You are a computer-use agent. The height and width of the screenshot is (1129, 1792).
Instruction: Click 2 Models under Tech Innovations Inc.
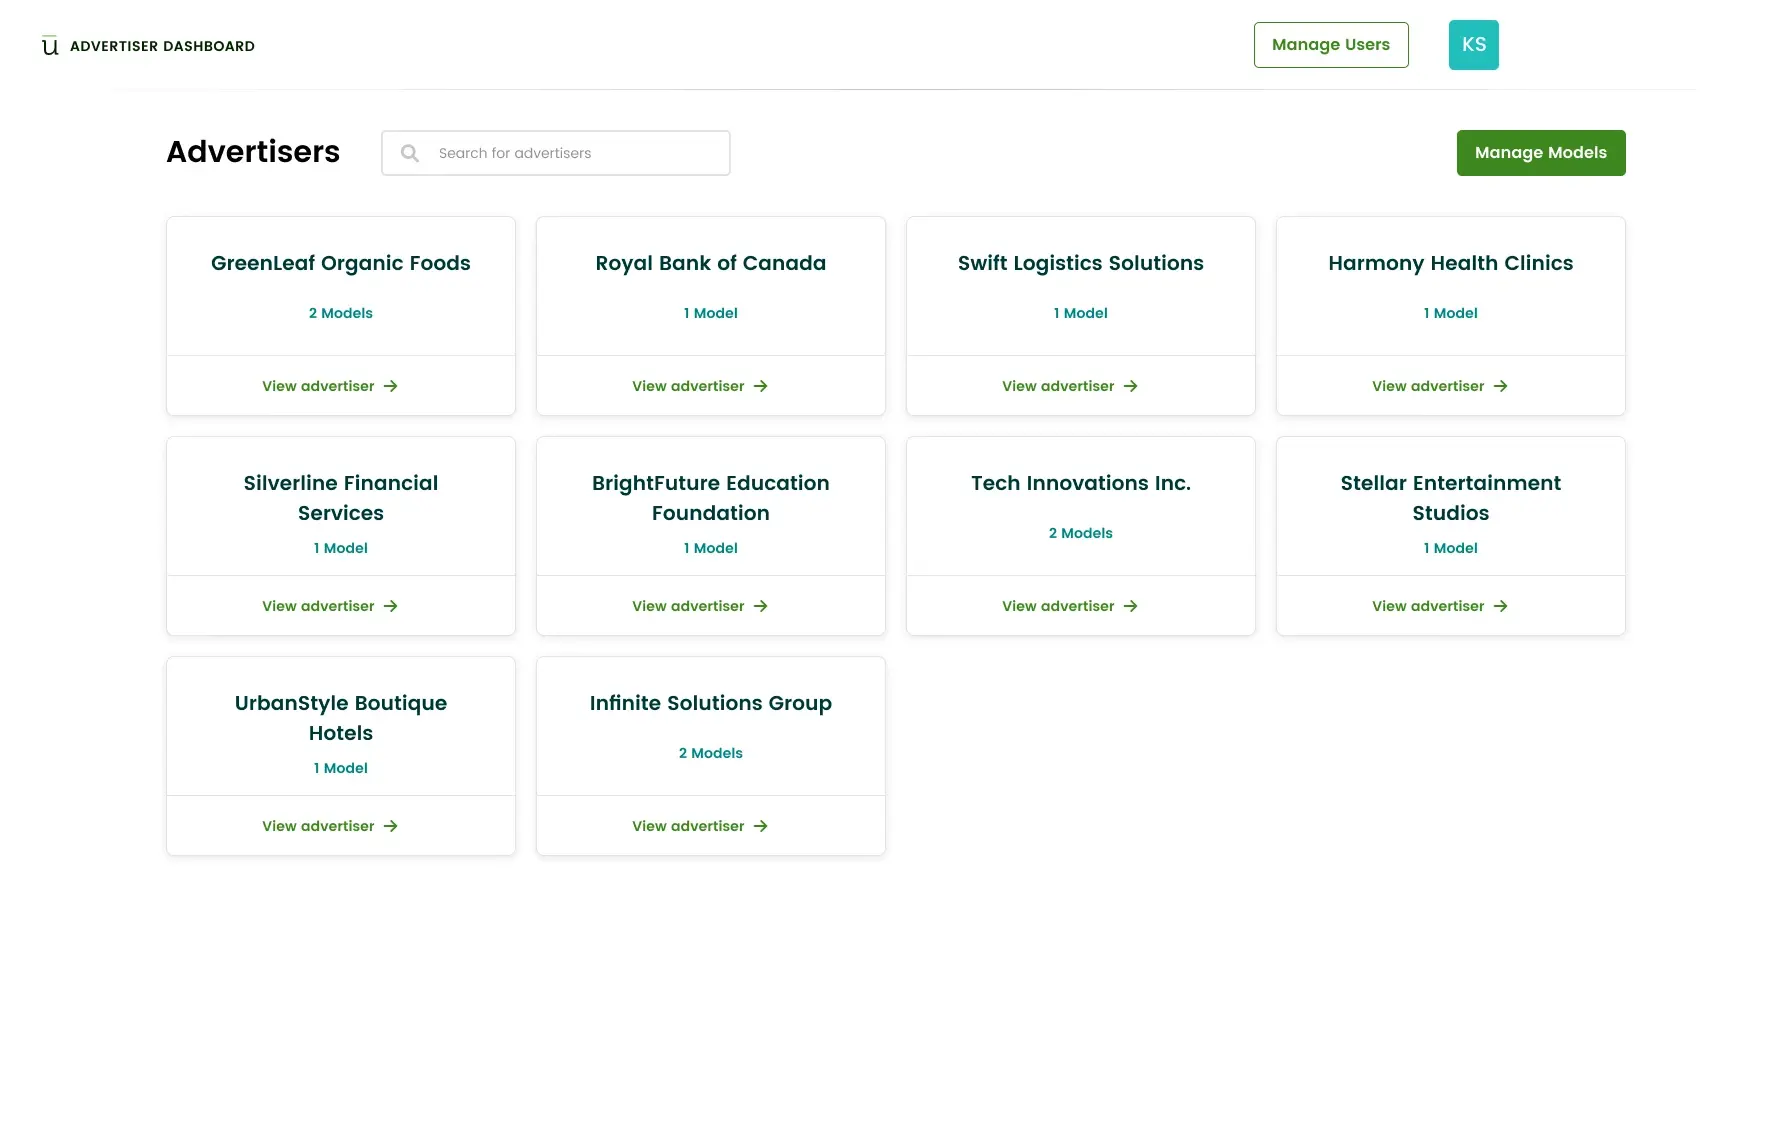coord(1081,533)
